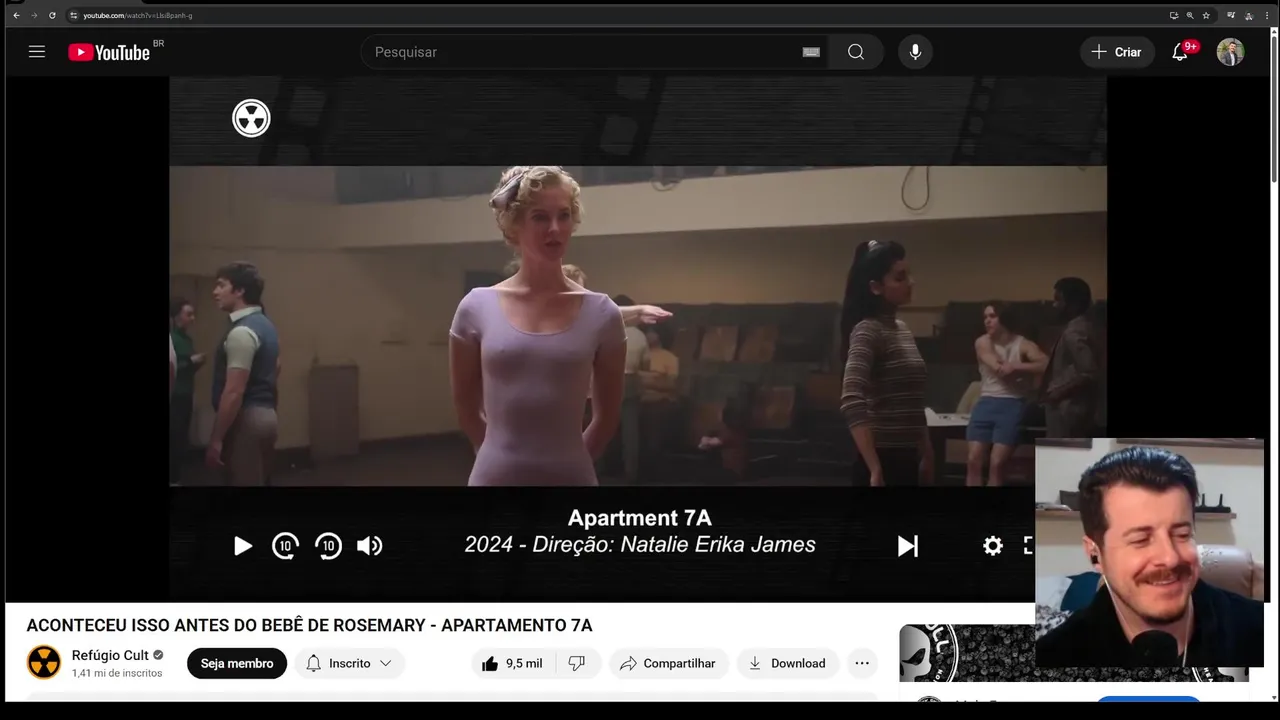This screenshot has width=1280, height=720.
Task: Go back with the browser back arrow
Action: point(16,16)
